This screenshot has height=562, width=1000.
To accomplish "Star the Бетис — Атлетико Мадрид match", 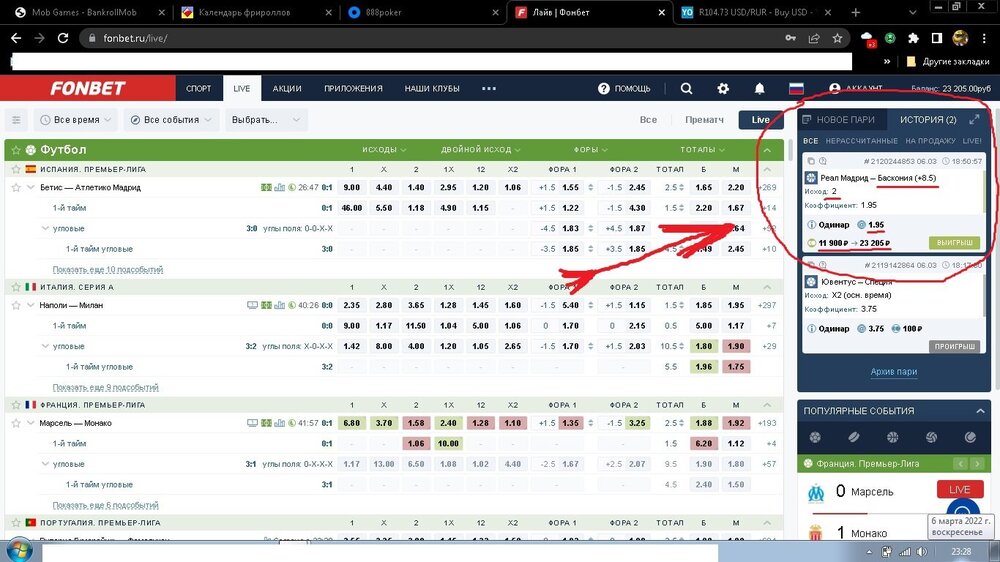I will tap(15, 187).
